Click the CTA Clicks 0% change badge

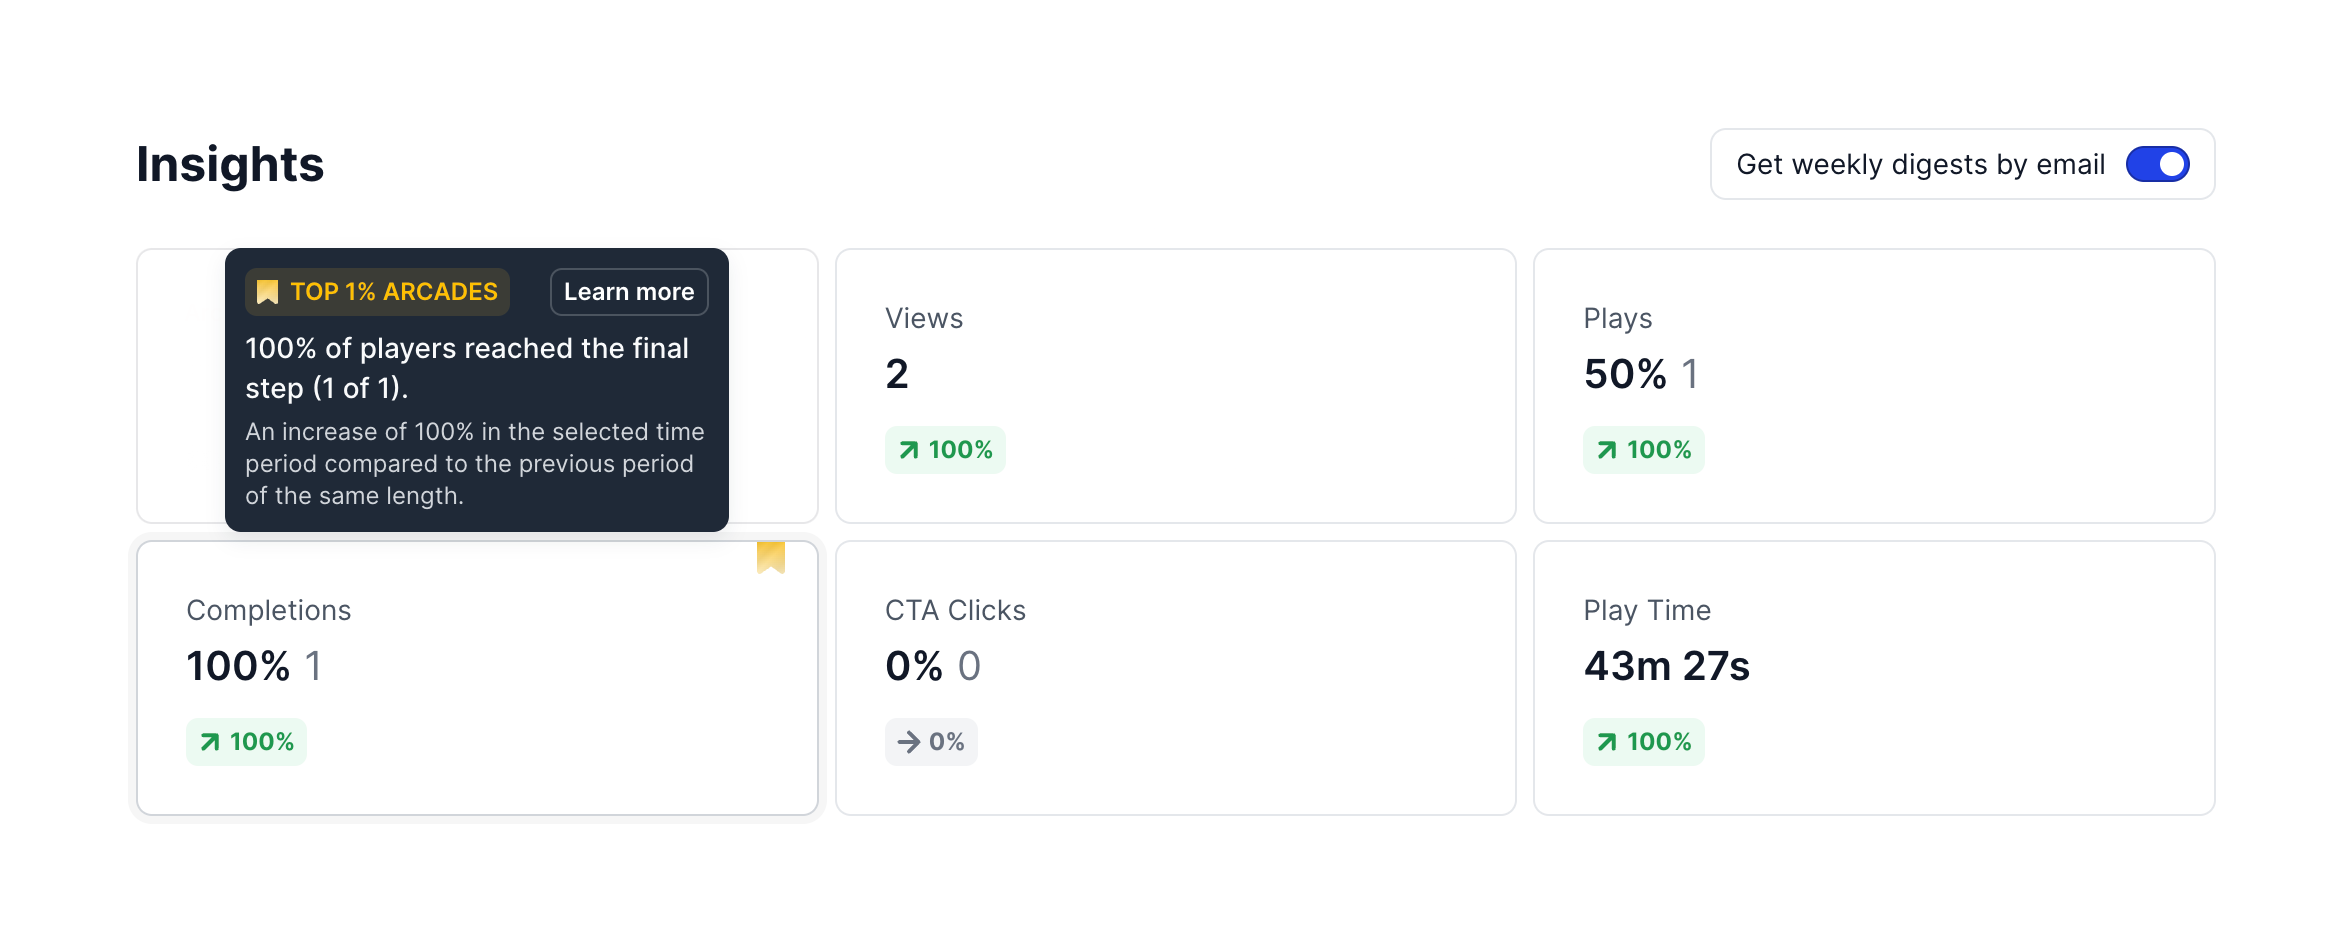point(931,742)
